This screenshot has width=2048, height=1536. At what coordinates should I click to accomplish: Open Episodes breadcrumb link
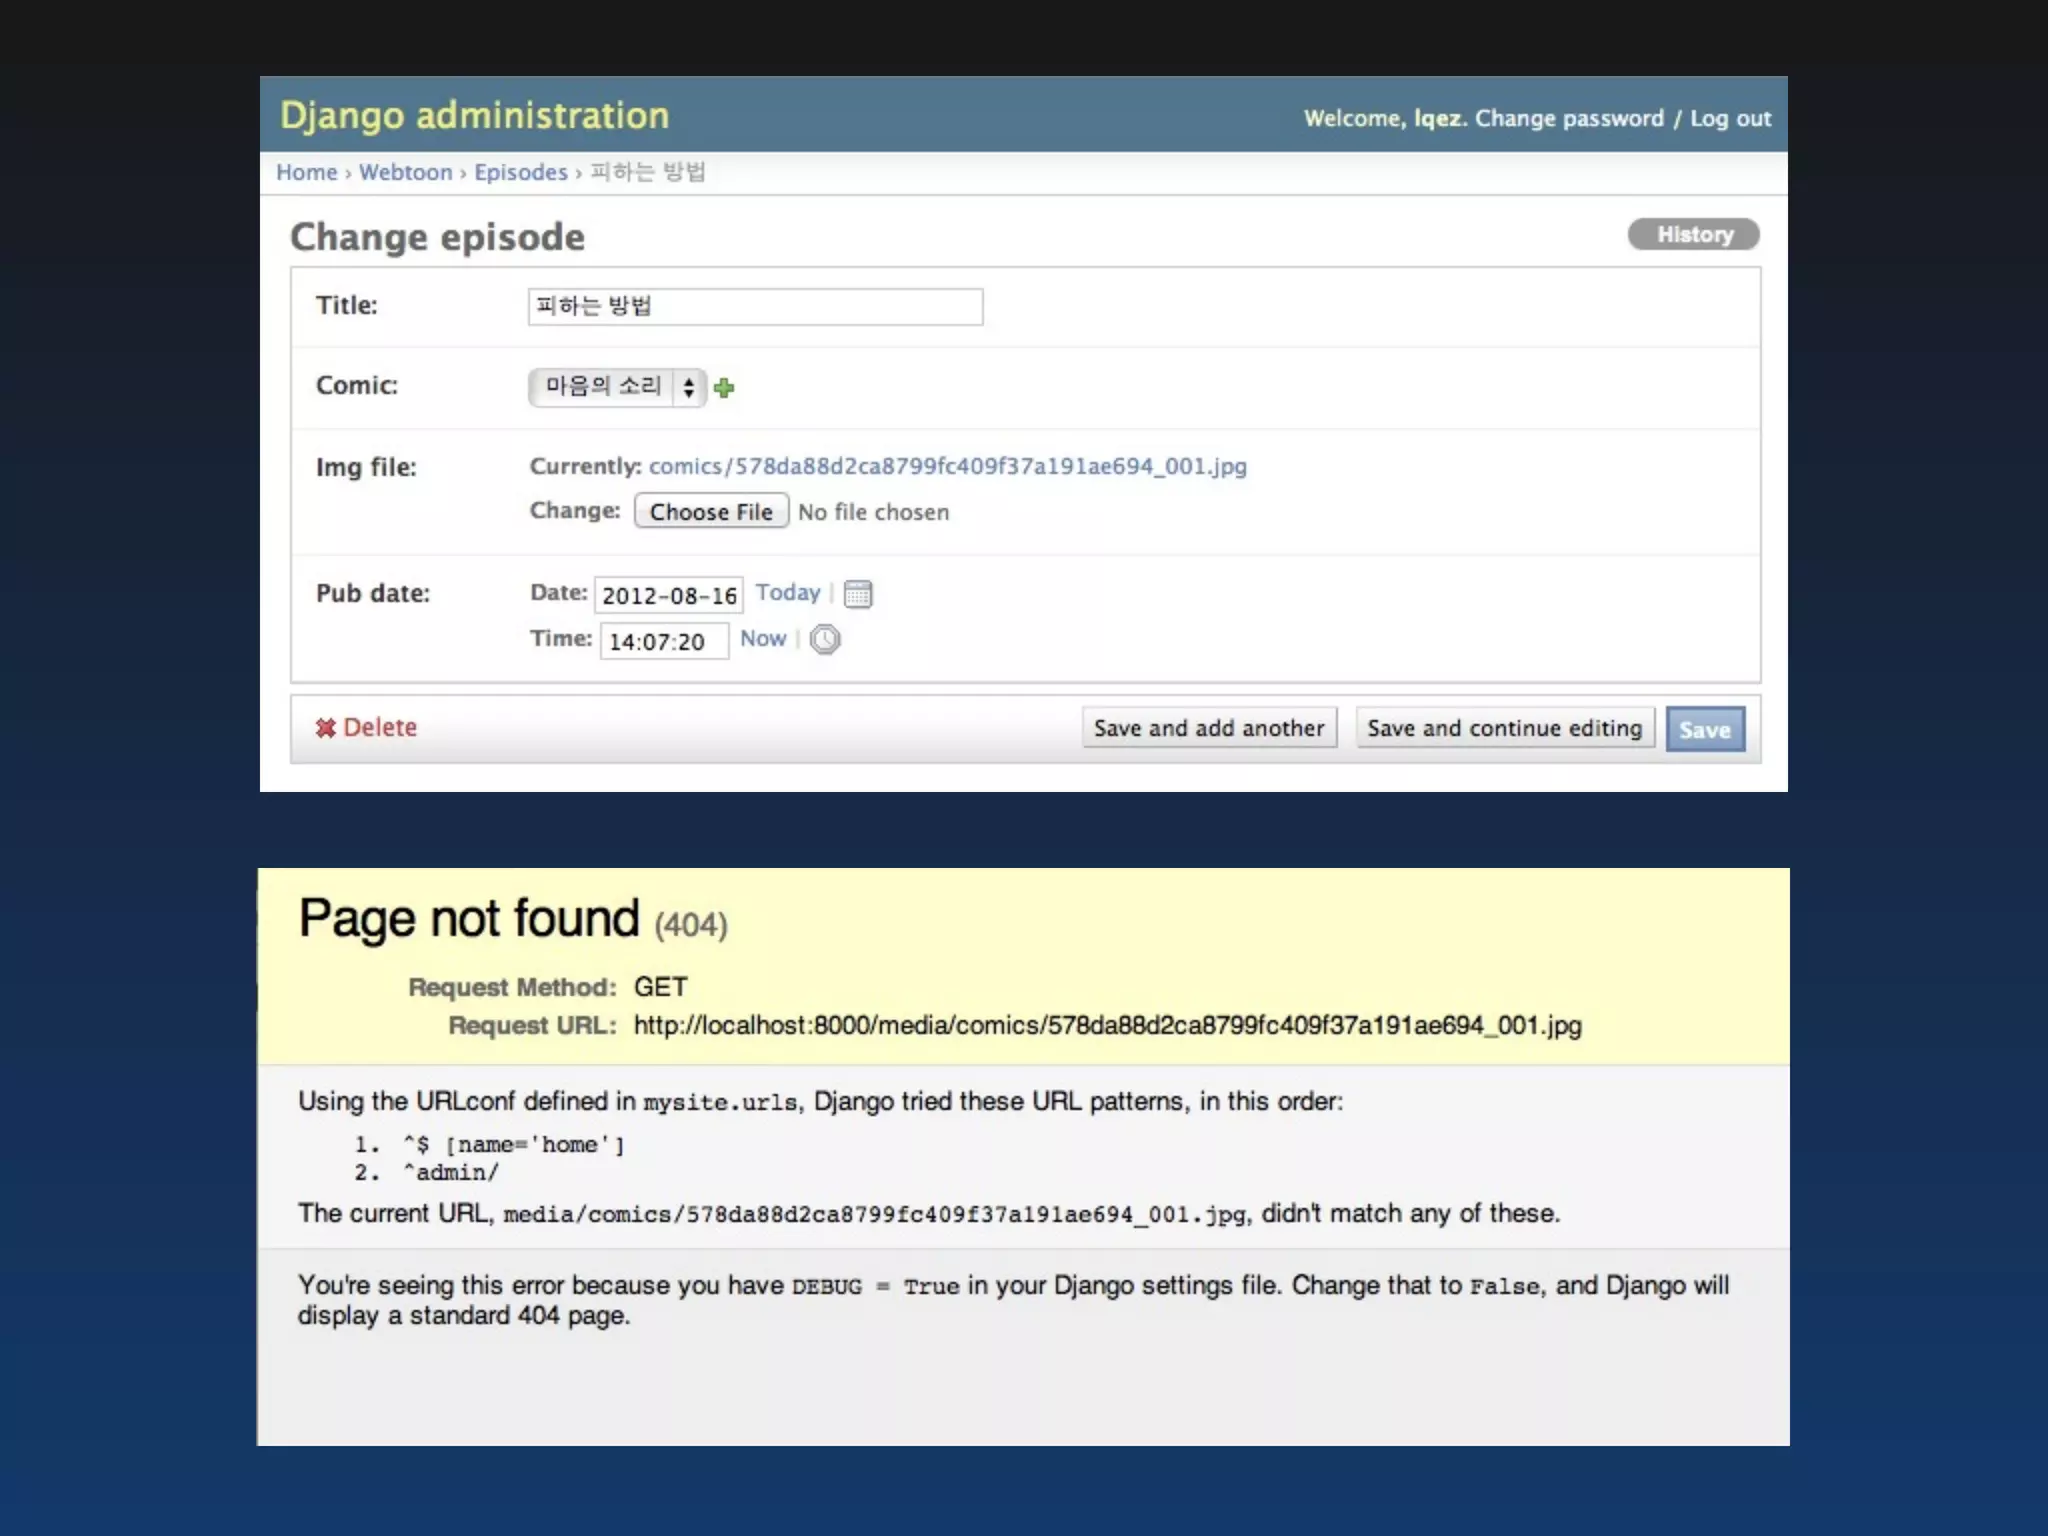coord(520,172)
